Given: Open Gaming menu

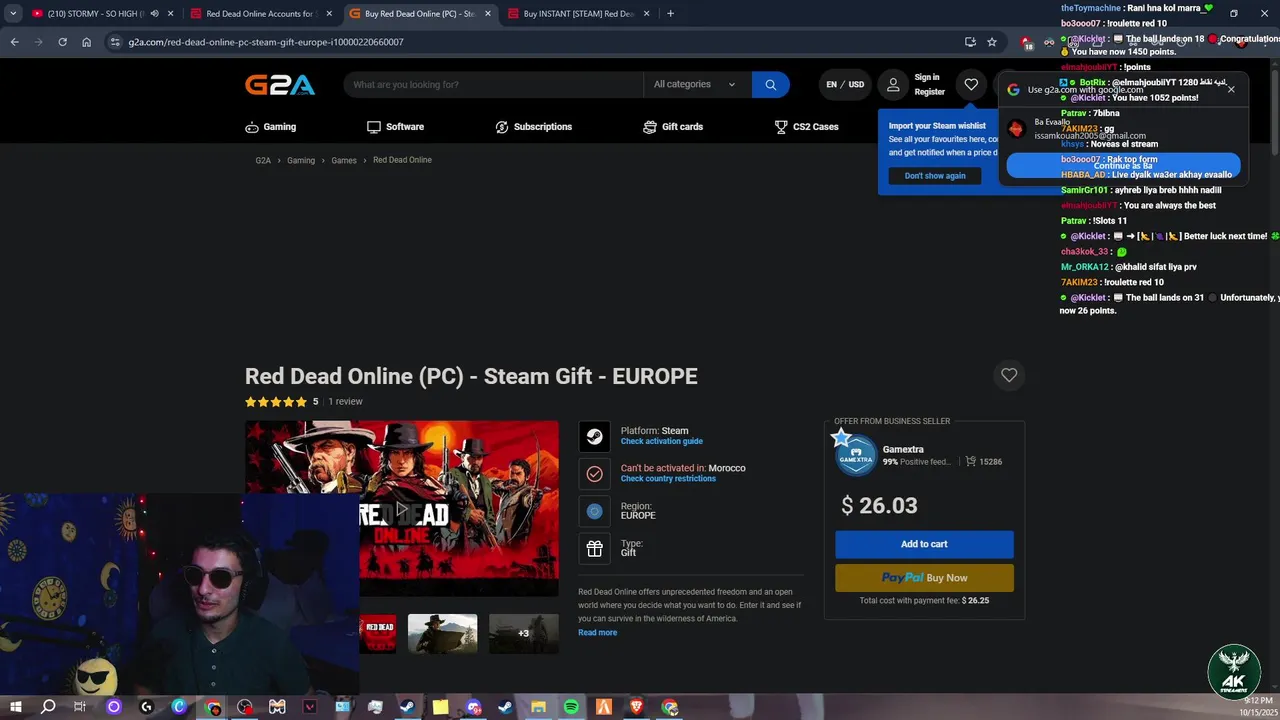Looking at the screenshot, I should (271, 127).
